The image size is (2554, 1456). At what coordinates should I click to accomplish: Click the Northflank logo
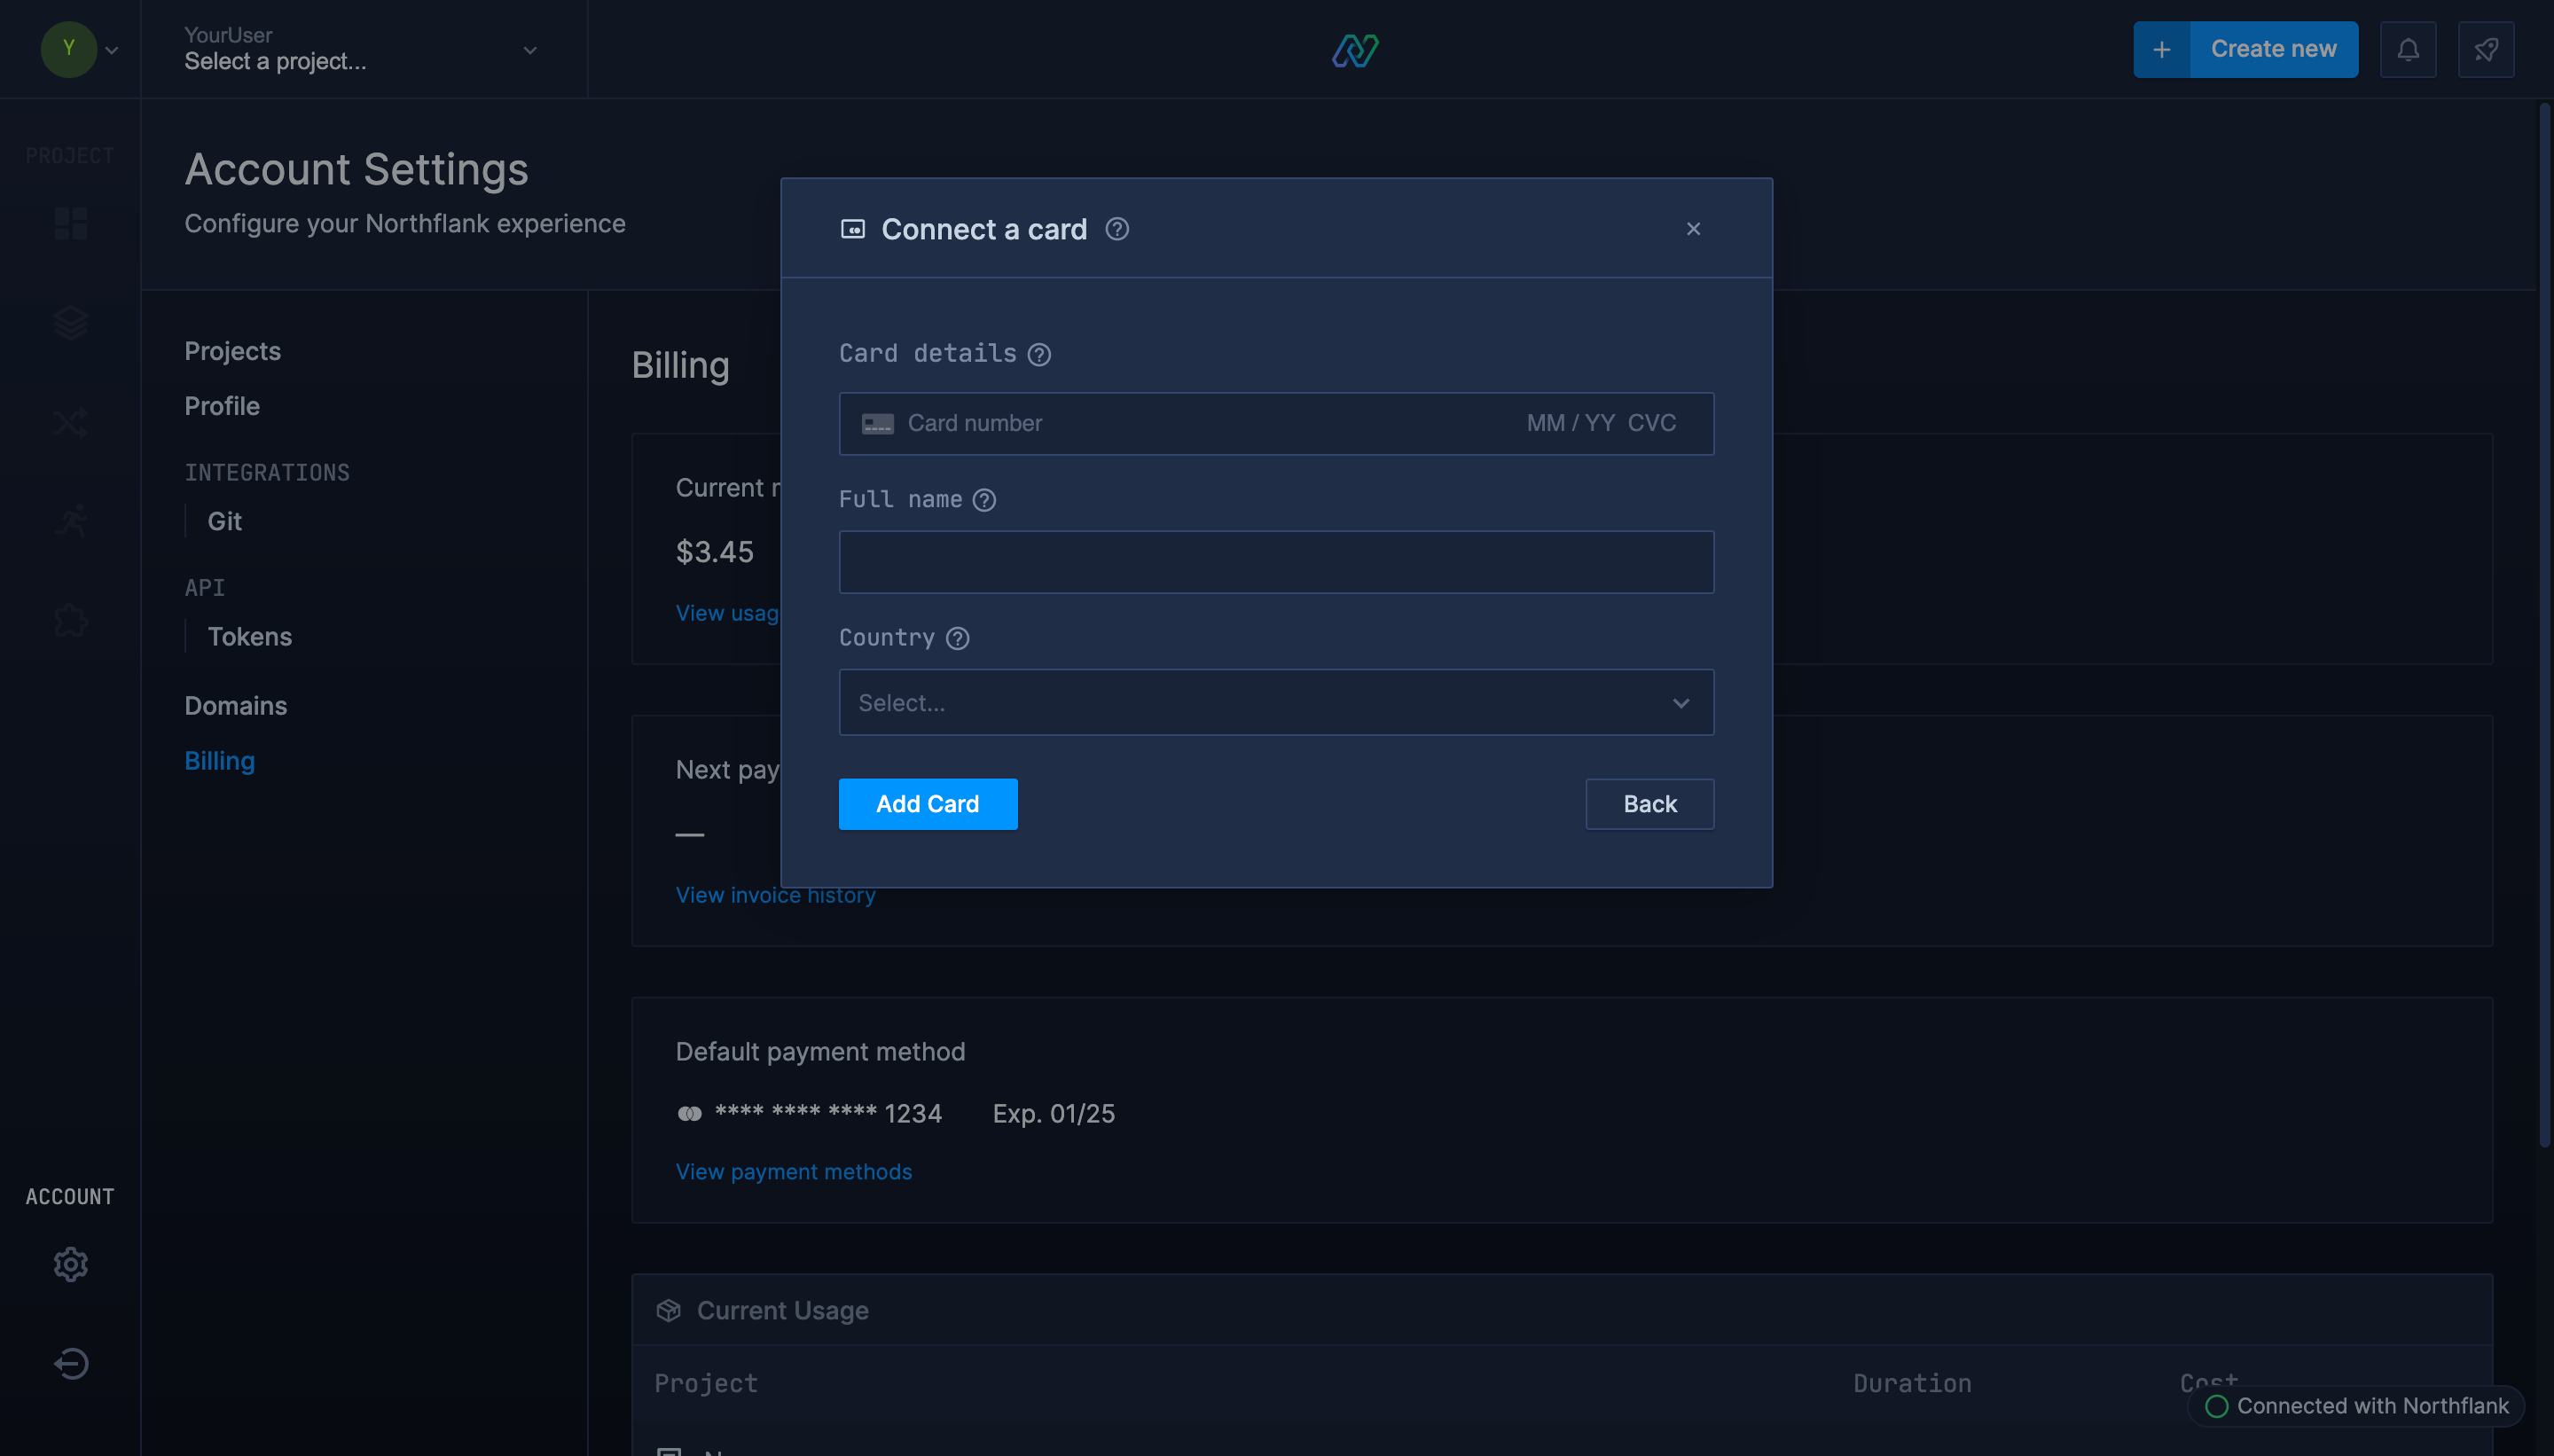(1355, 50)
